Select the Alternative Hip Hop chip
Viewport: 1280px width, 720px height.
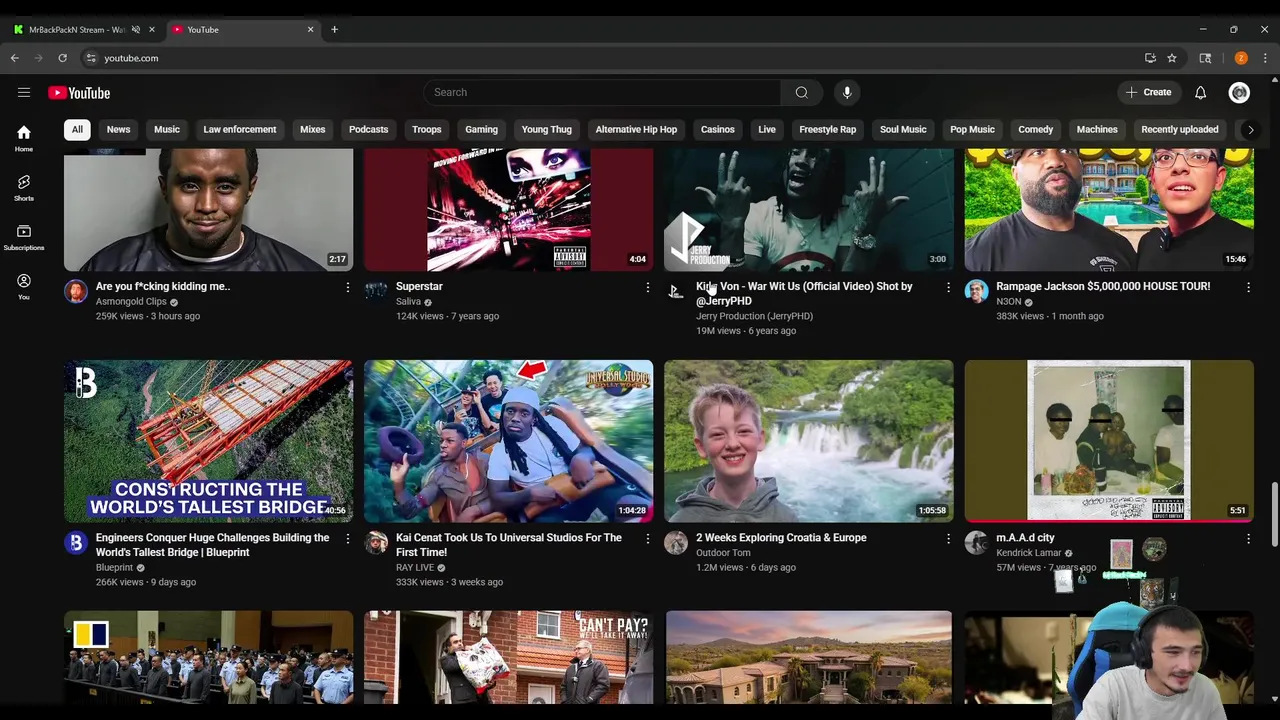click(636, 129)
